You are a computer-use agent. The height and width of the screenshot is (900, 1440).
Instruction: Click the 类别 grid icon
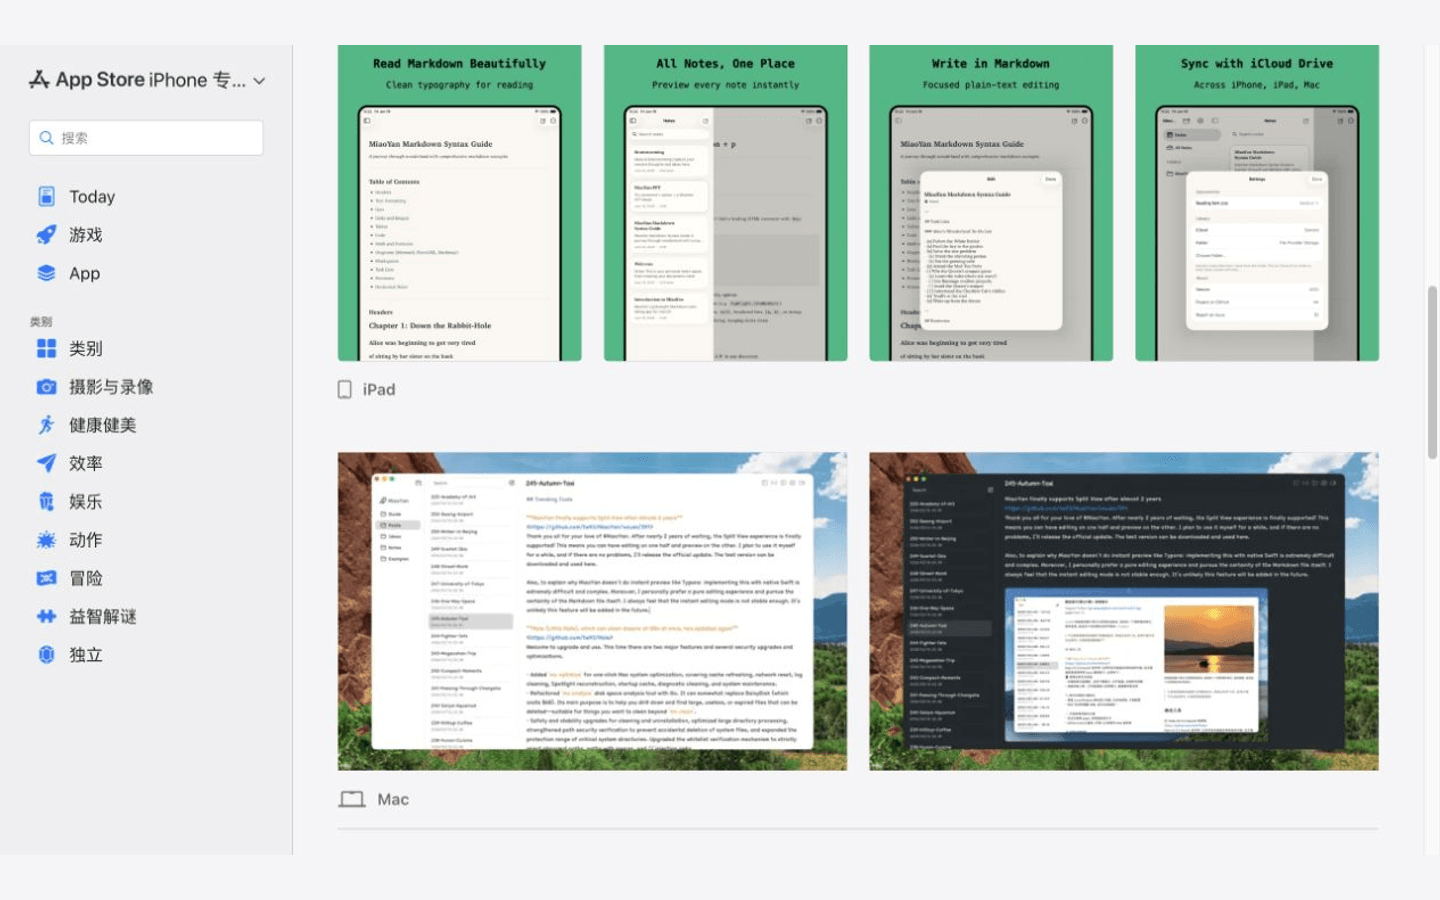pos(46,349)
